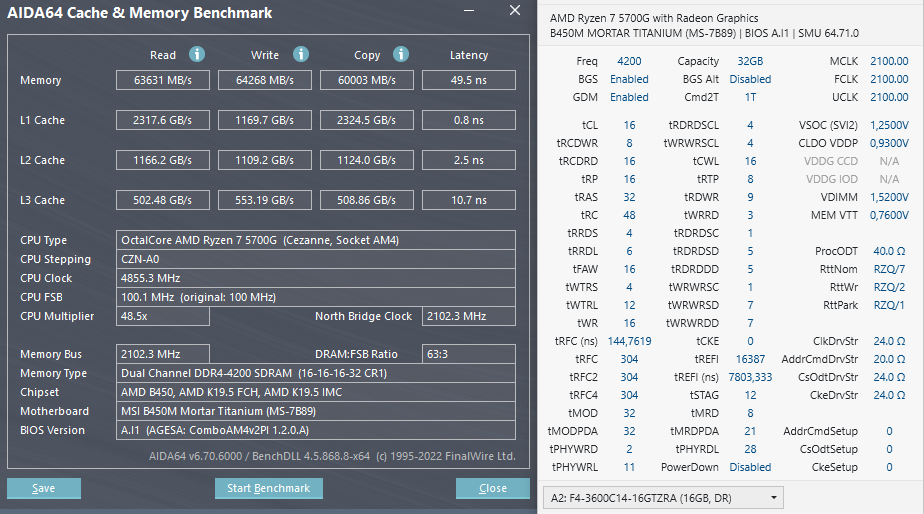Click the Capacity value 32GB

[x=750, y=61]
